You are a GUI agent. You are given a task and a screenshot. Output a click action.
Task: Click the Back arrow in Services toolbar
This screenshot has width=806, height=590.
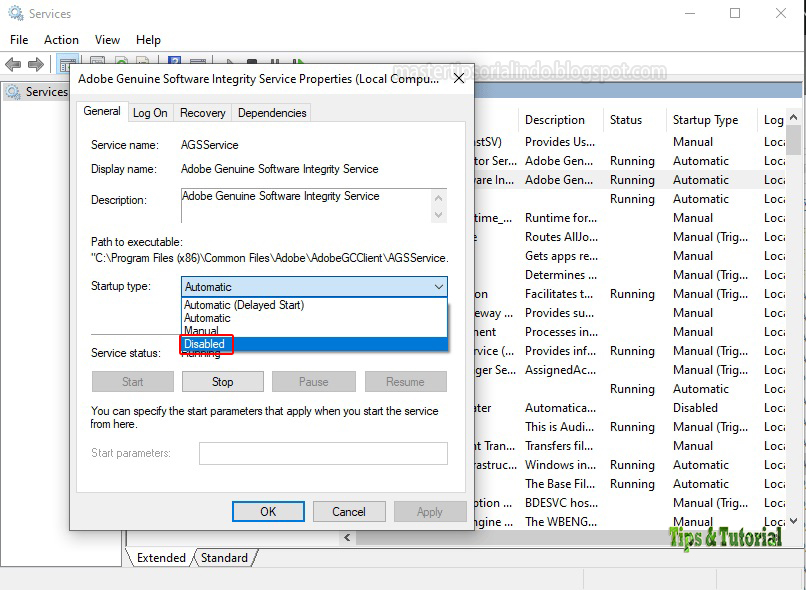coord(13,65)
